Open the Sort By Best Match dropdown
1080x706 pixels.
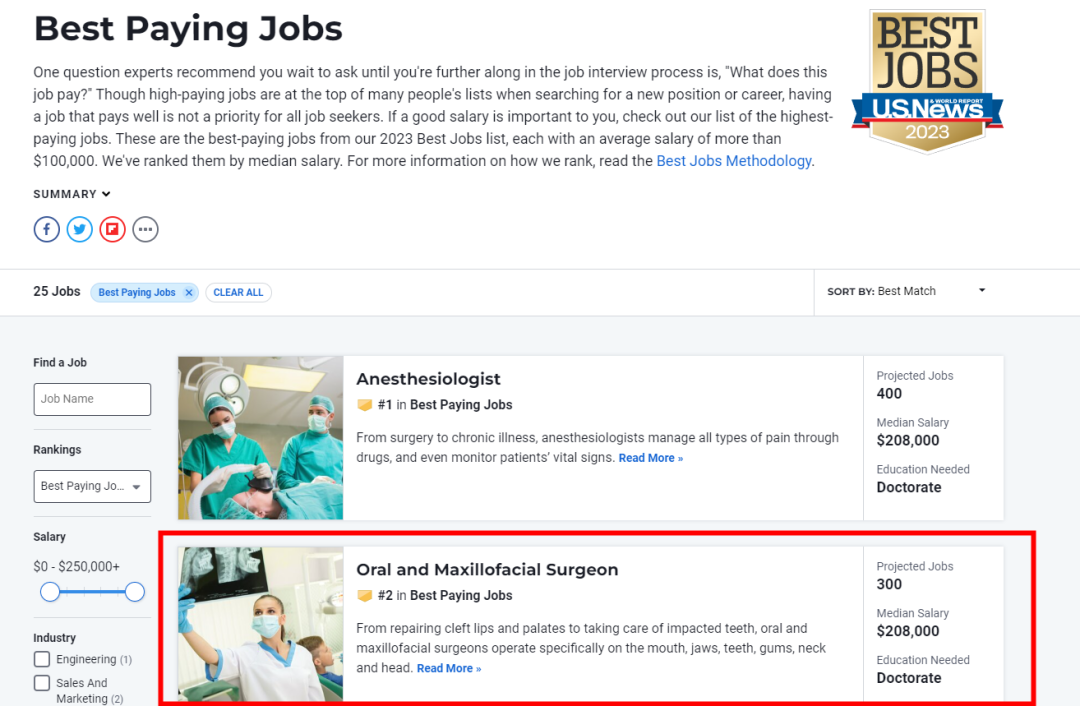click(906, 291)
